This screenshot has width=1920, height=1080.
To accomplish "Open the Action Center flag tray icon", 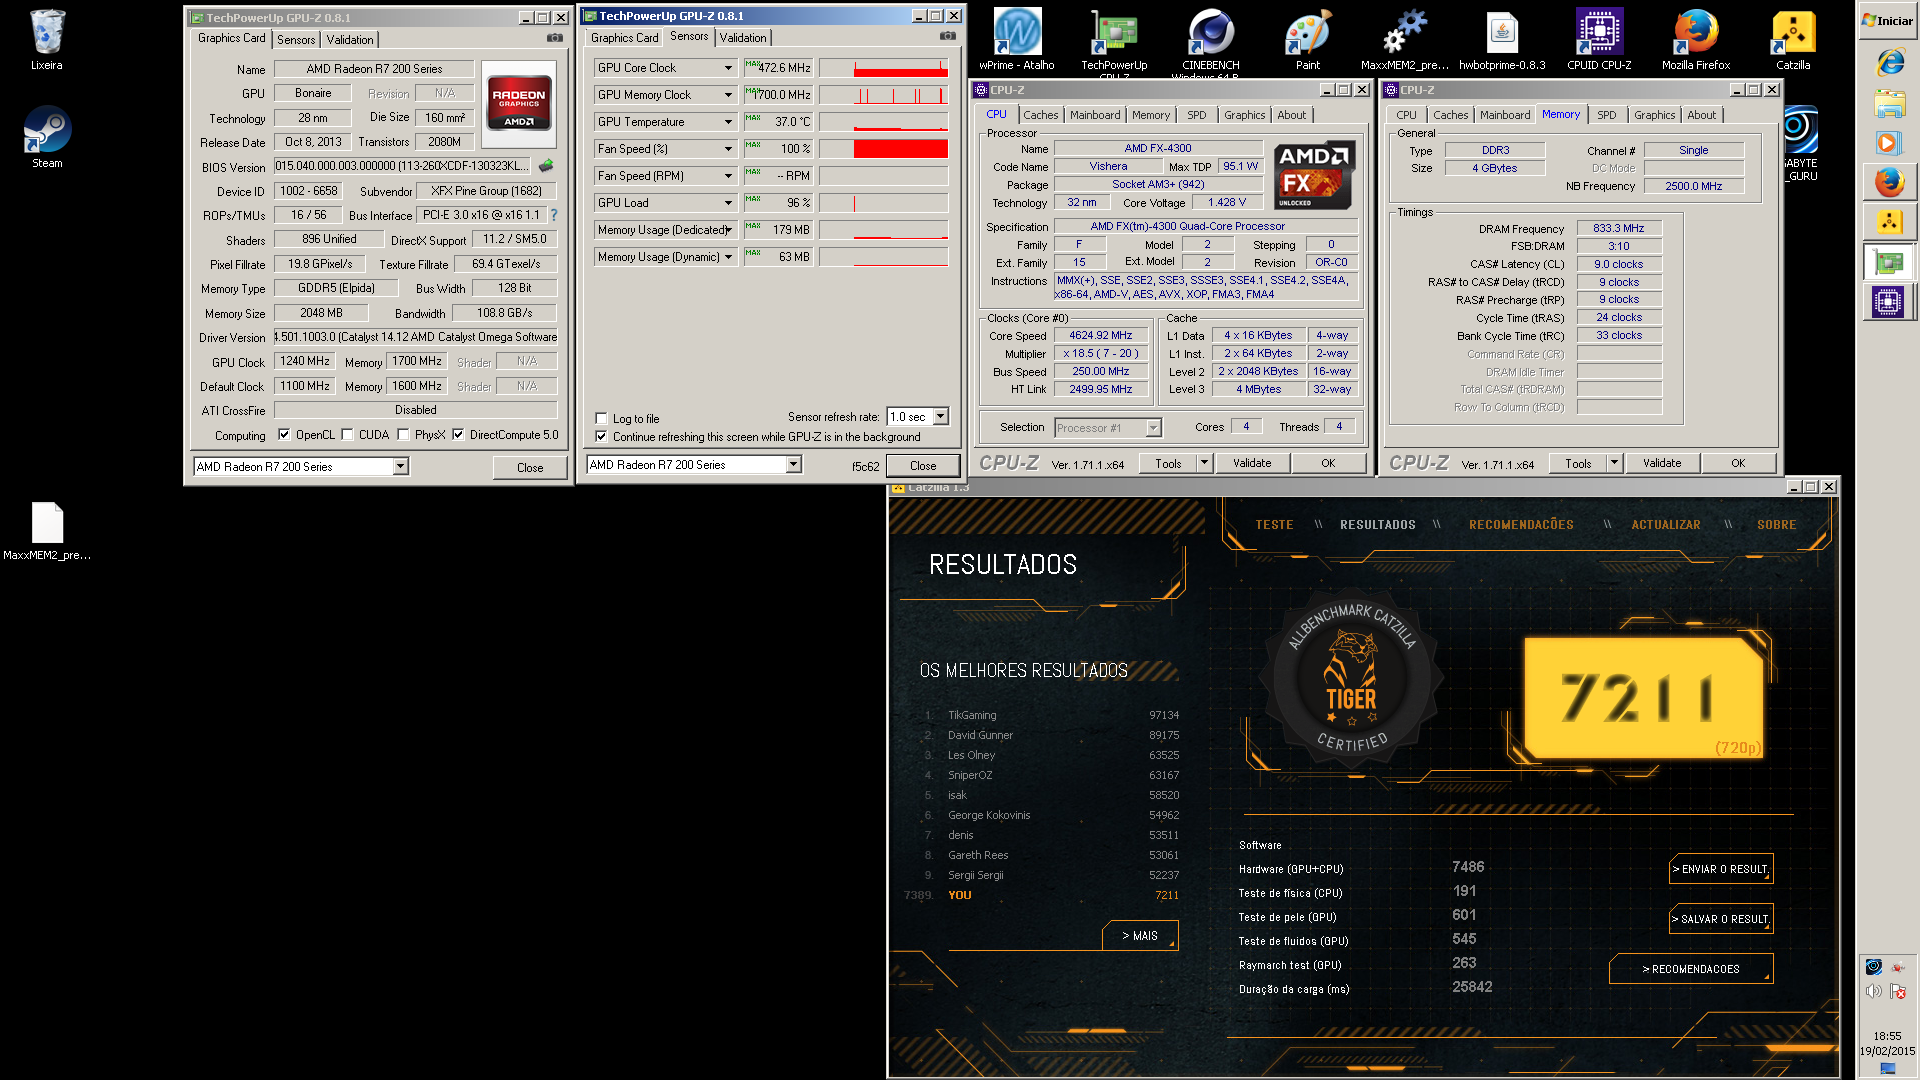I will (x=1898, y=991).
